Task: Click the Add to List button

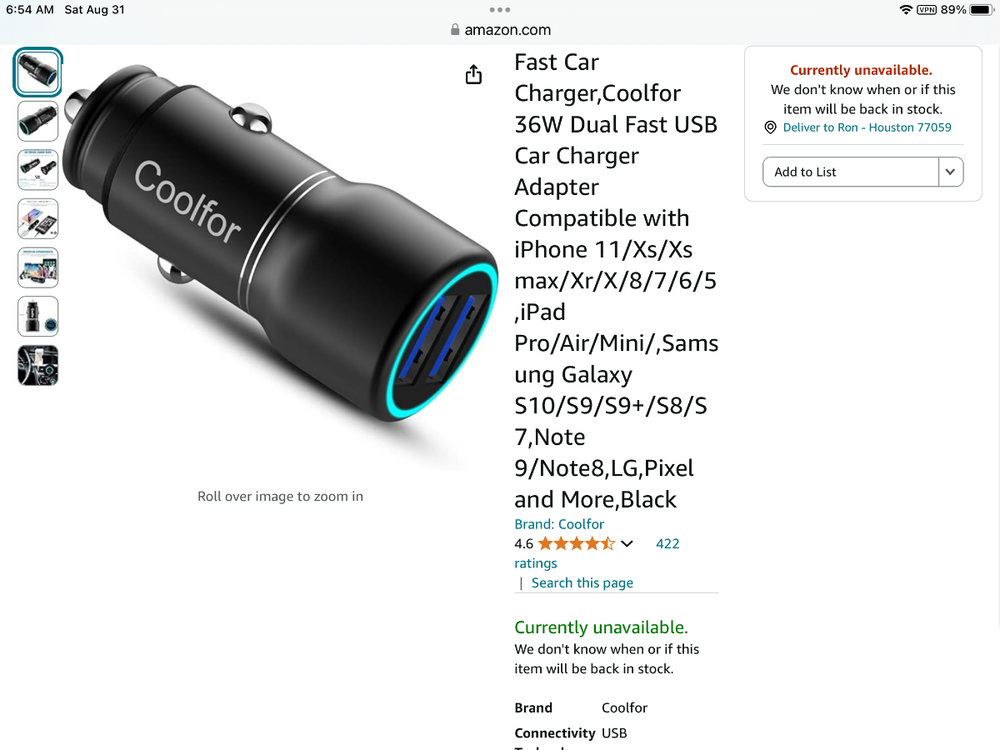Action: pos(851,172)
